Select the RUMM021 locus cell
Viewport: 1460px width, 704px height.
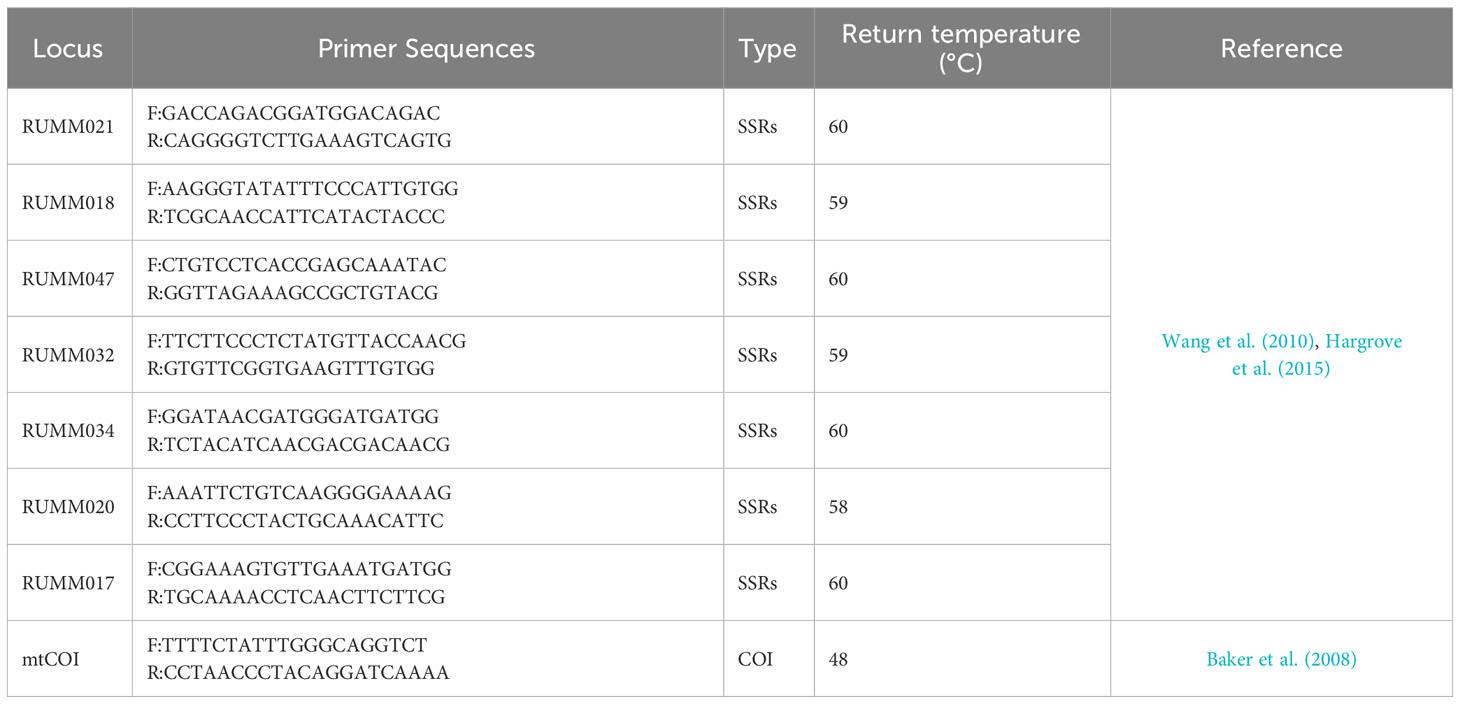pyautogui.click(x=69, y=127)
